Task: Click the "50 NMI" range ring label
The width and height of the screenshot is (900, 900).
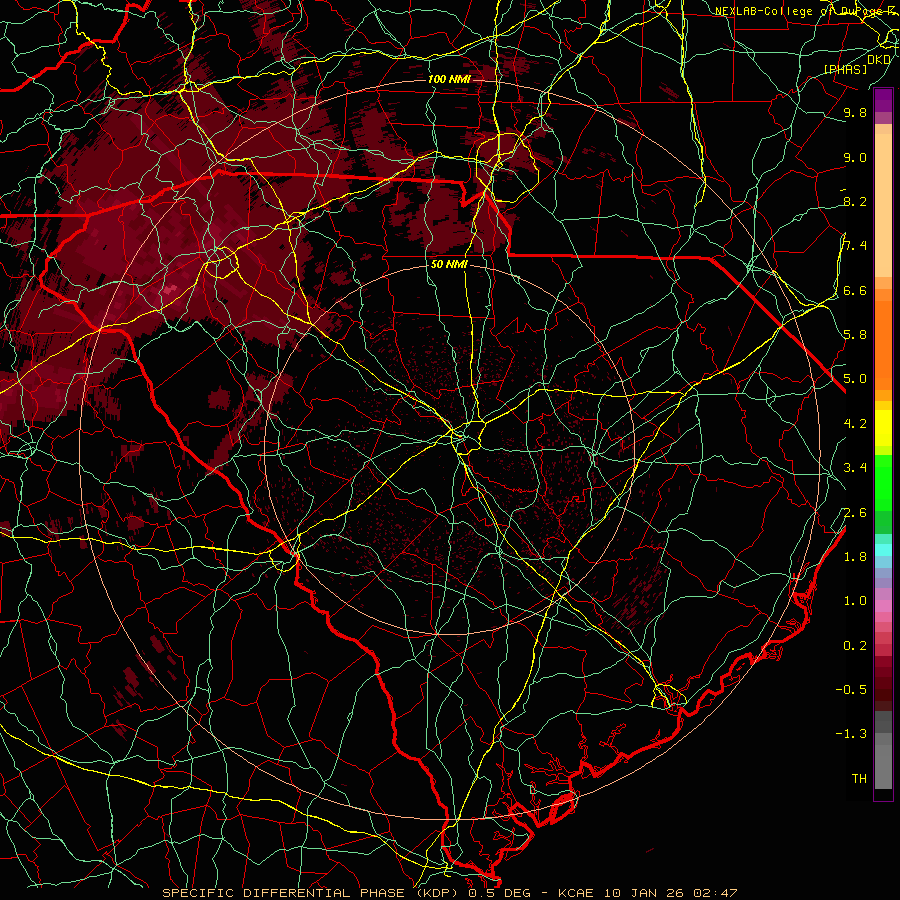Action: [x=449, y=265]
